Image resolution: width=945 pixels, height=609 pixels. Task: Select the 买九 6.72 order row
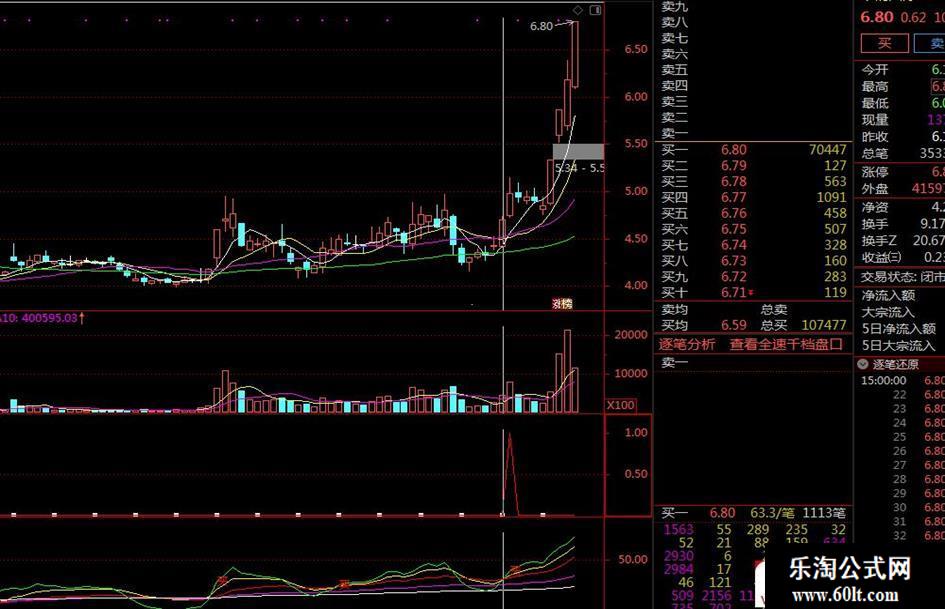(753, 277)
